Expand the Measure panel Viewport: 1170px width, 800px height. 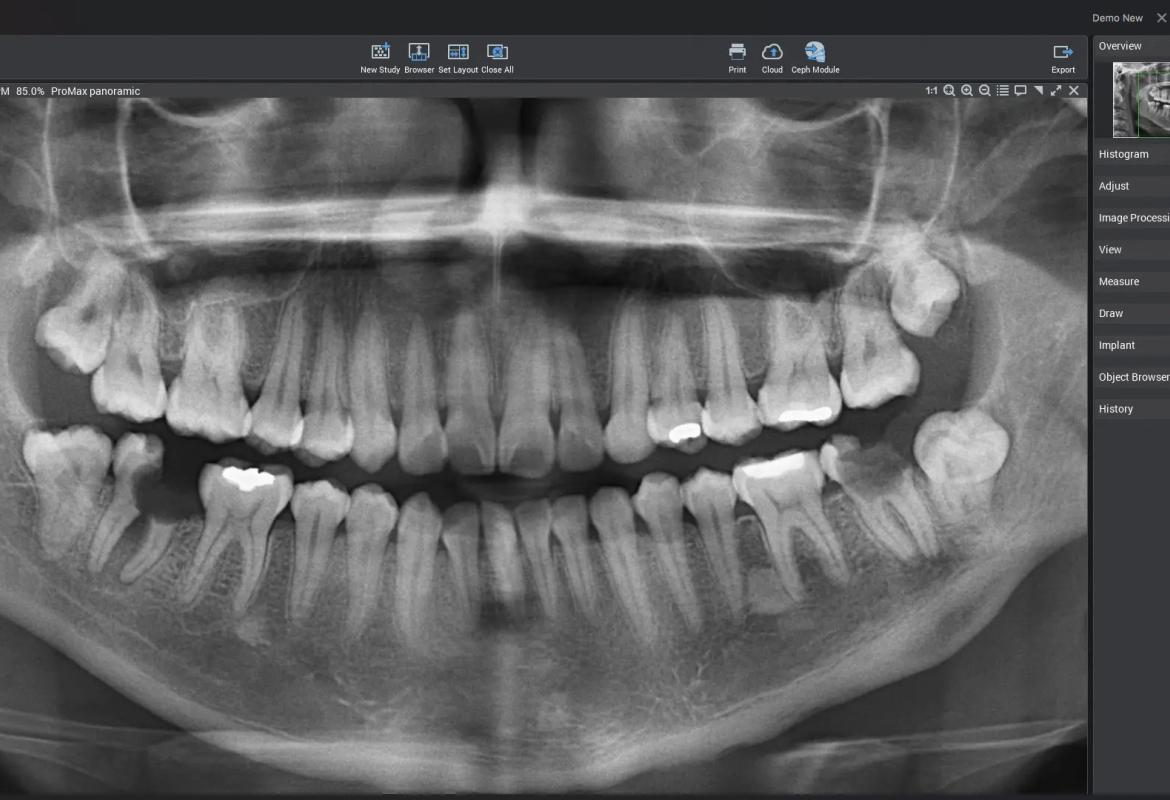[x=1131, y=281]
